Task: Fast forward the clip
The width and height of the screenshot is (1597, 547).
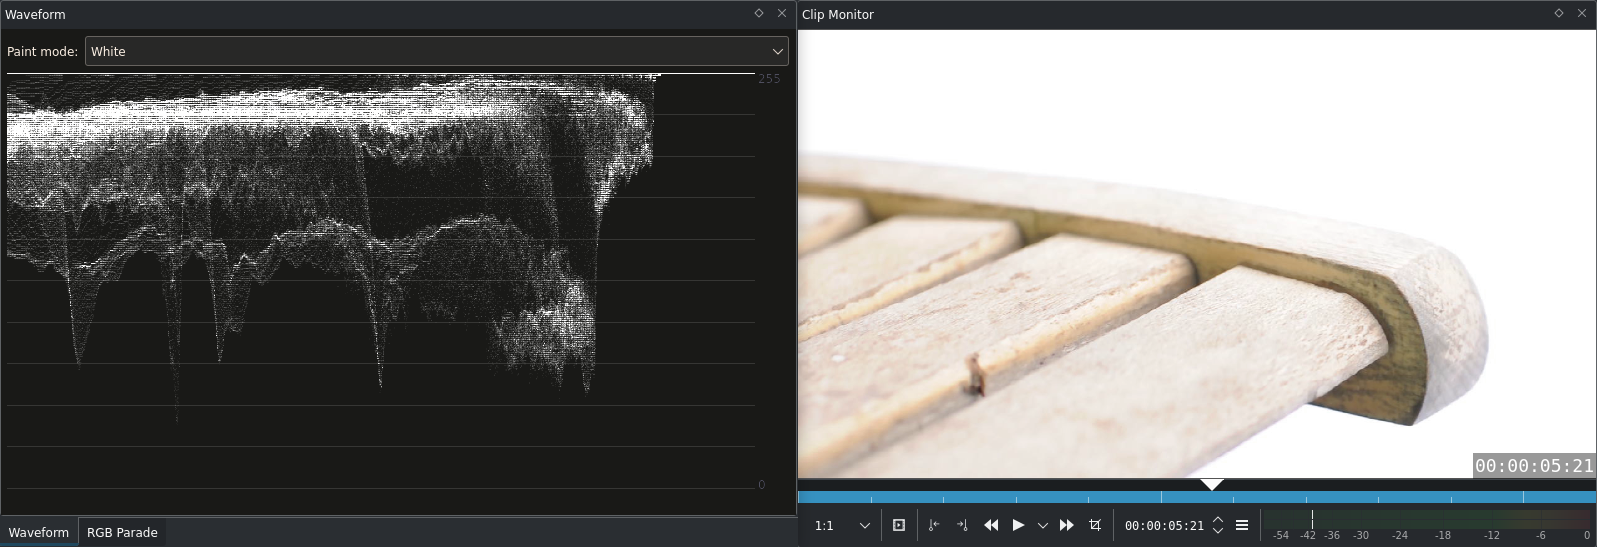Action: 1066,525
